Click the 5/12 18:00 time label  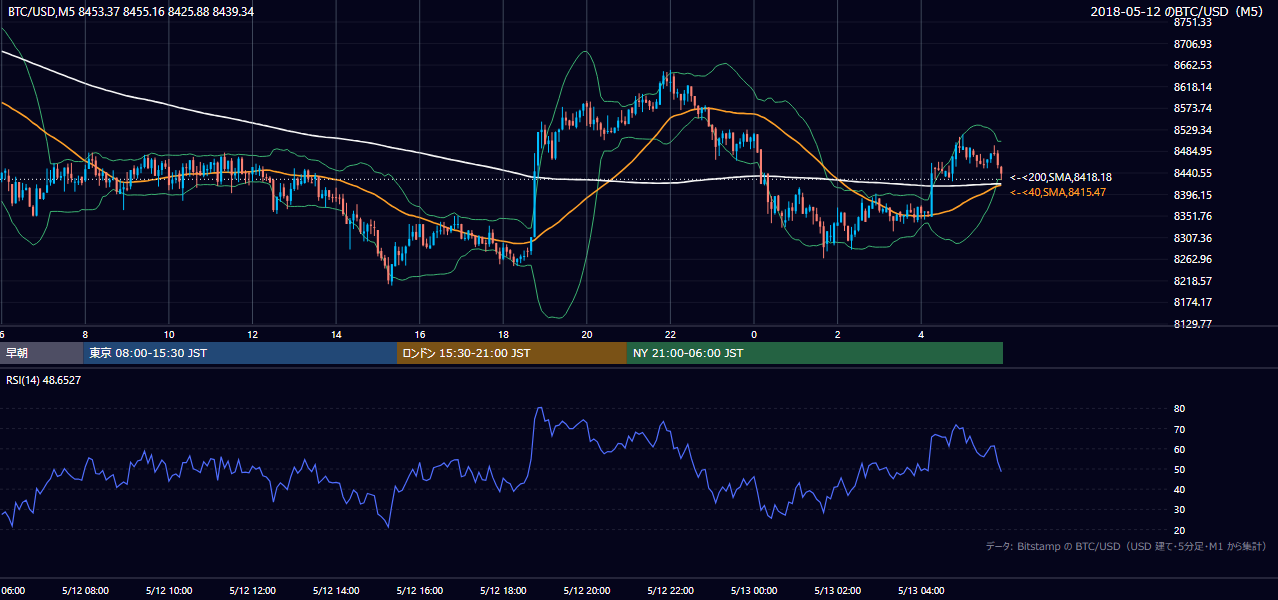pos(503,591)
